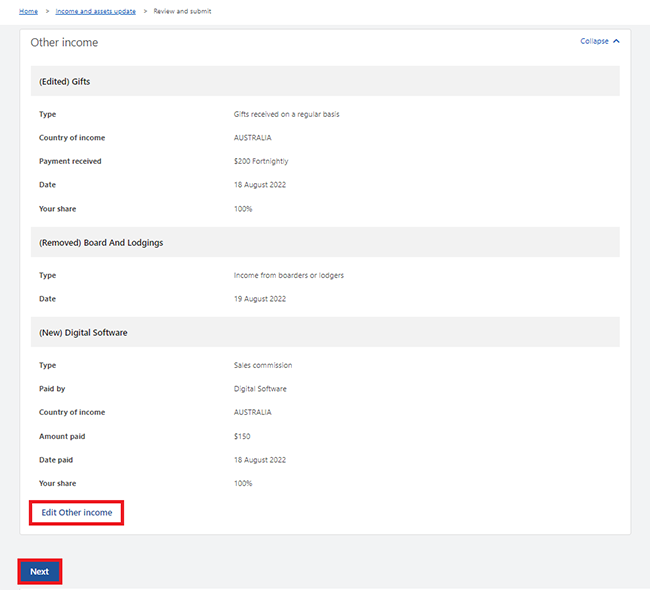Click 'Income from boarders or lodgers' value

tap(289, 275)
